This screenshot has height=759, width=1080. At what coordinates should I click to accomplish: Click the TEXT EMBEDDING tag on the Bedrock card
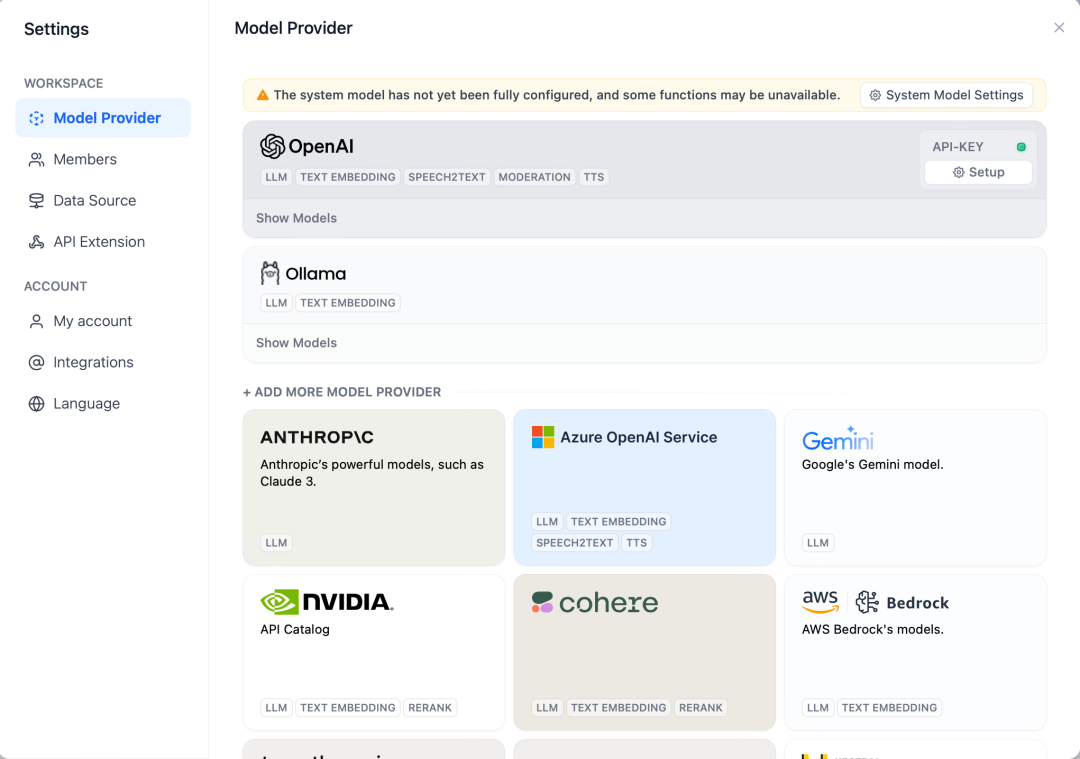[889, 707]
